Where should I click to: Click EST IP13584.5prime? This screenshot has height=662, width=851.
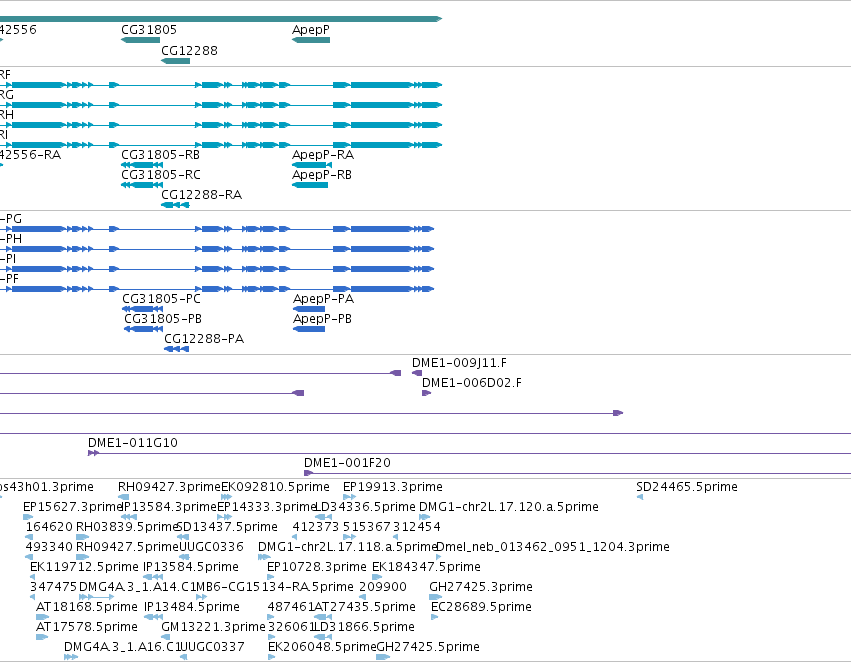pyautogui.click(x=190, y=567)
